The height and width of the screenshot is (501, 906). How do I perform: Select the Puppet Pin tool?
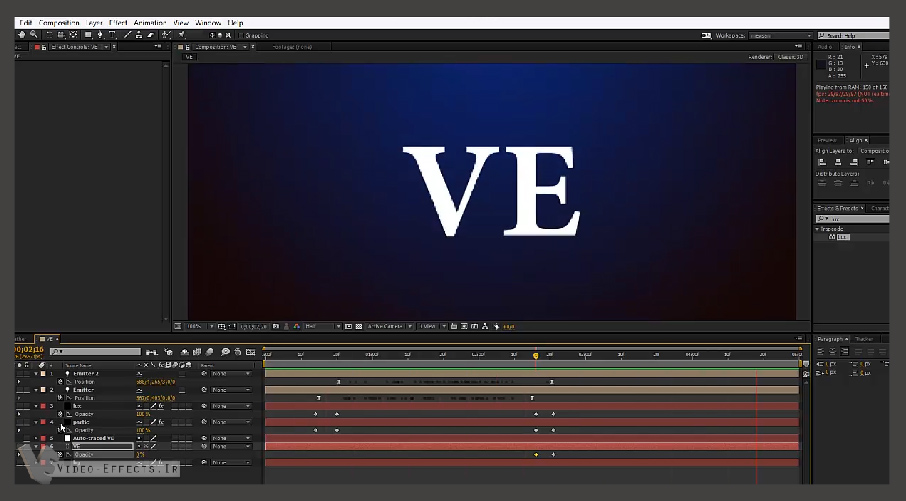click(x=181, y=35)
